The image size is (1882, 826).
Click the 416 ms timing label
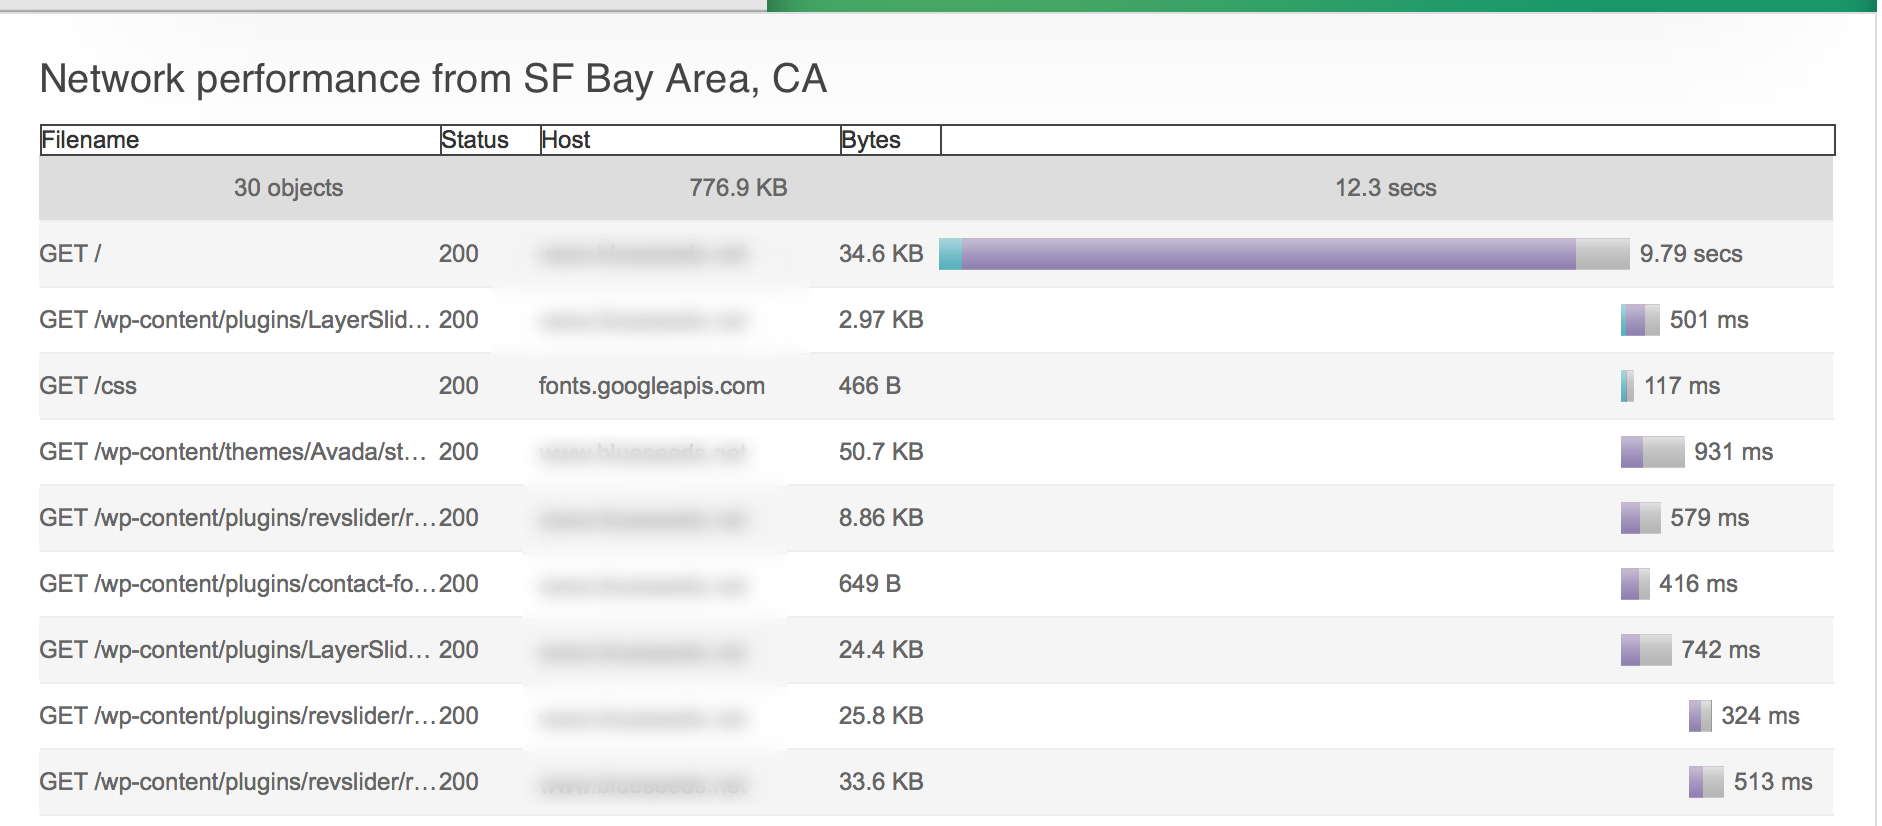(1698, 584)
